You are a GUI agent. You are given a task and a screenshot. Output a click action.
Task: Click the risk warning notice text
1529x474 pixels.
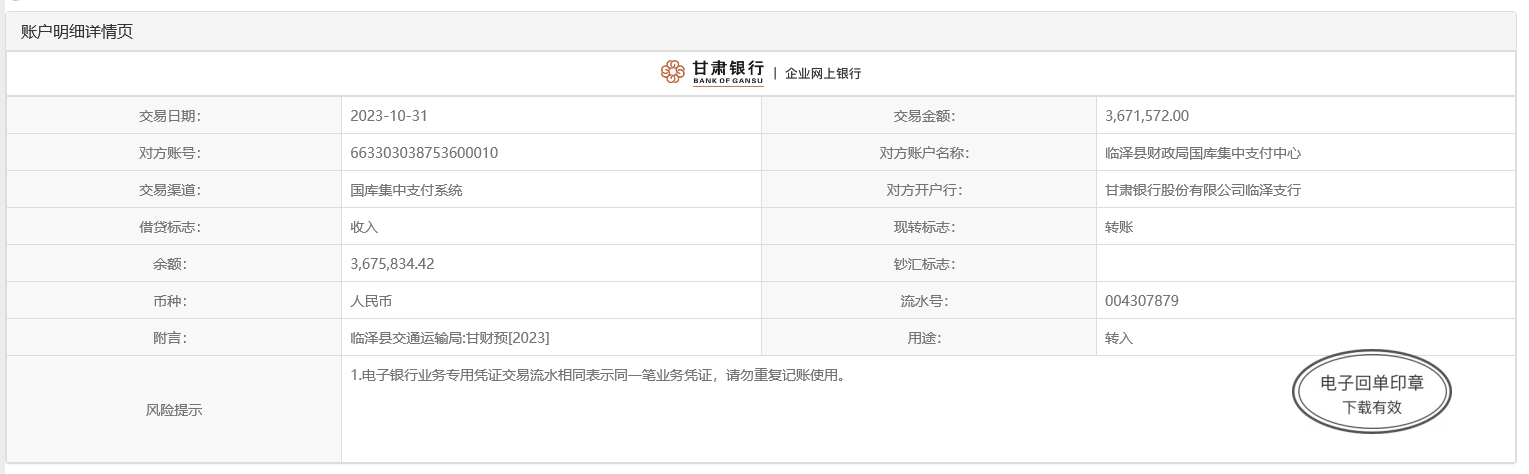(597, 377)
